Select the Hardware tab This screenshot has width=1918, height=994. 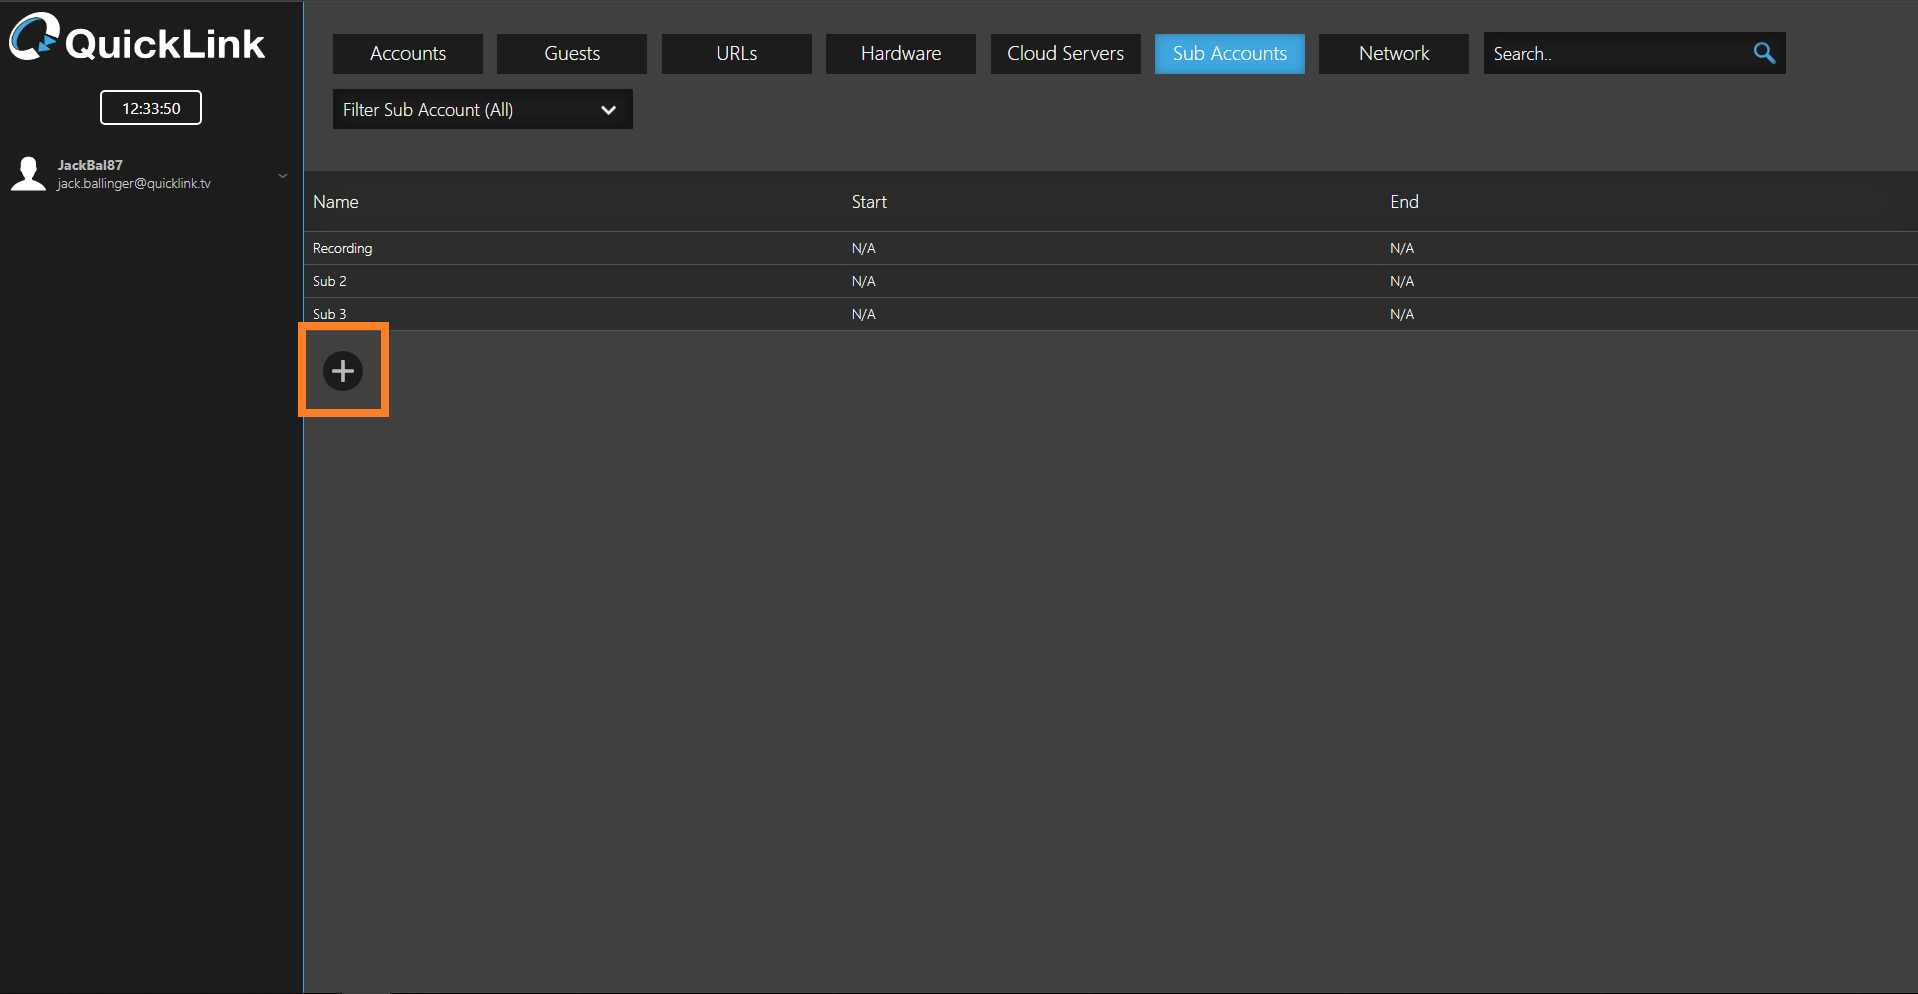pyautogui.click(x=901, y=54)
